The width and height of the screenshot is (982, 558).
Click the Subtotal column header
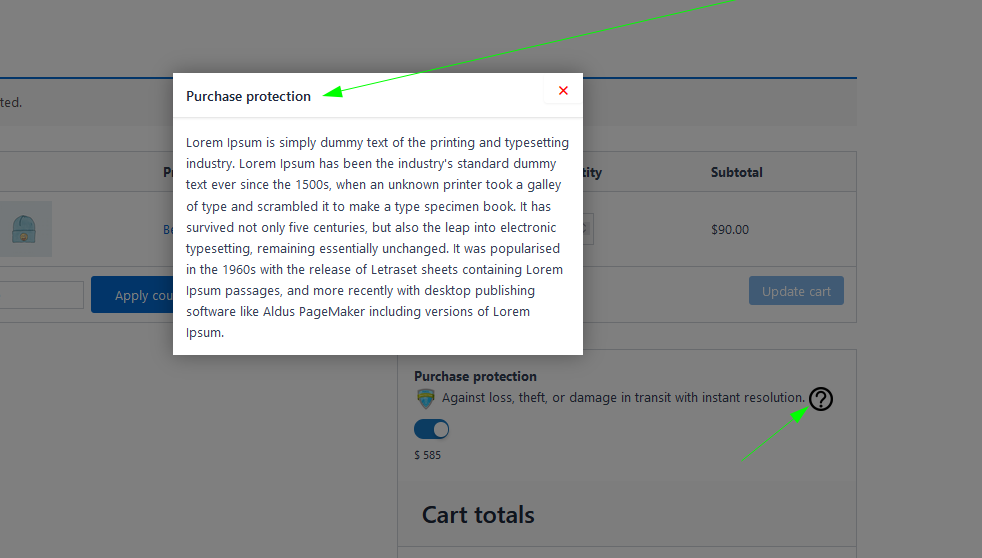[736, 172]
